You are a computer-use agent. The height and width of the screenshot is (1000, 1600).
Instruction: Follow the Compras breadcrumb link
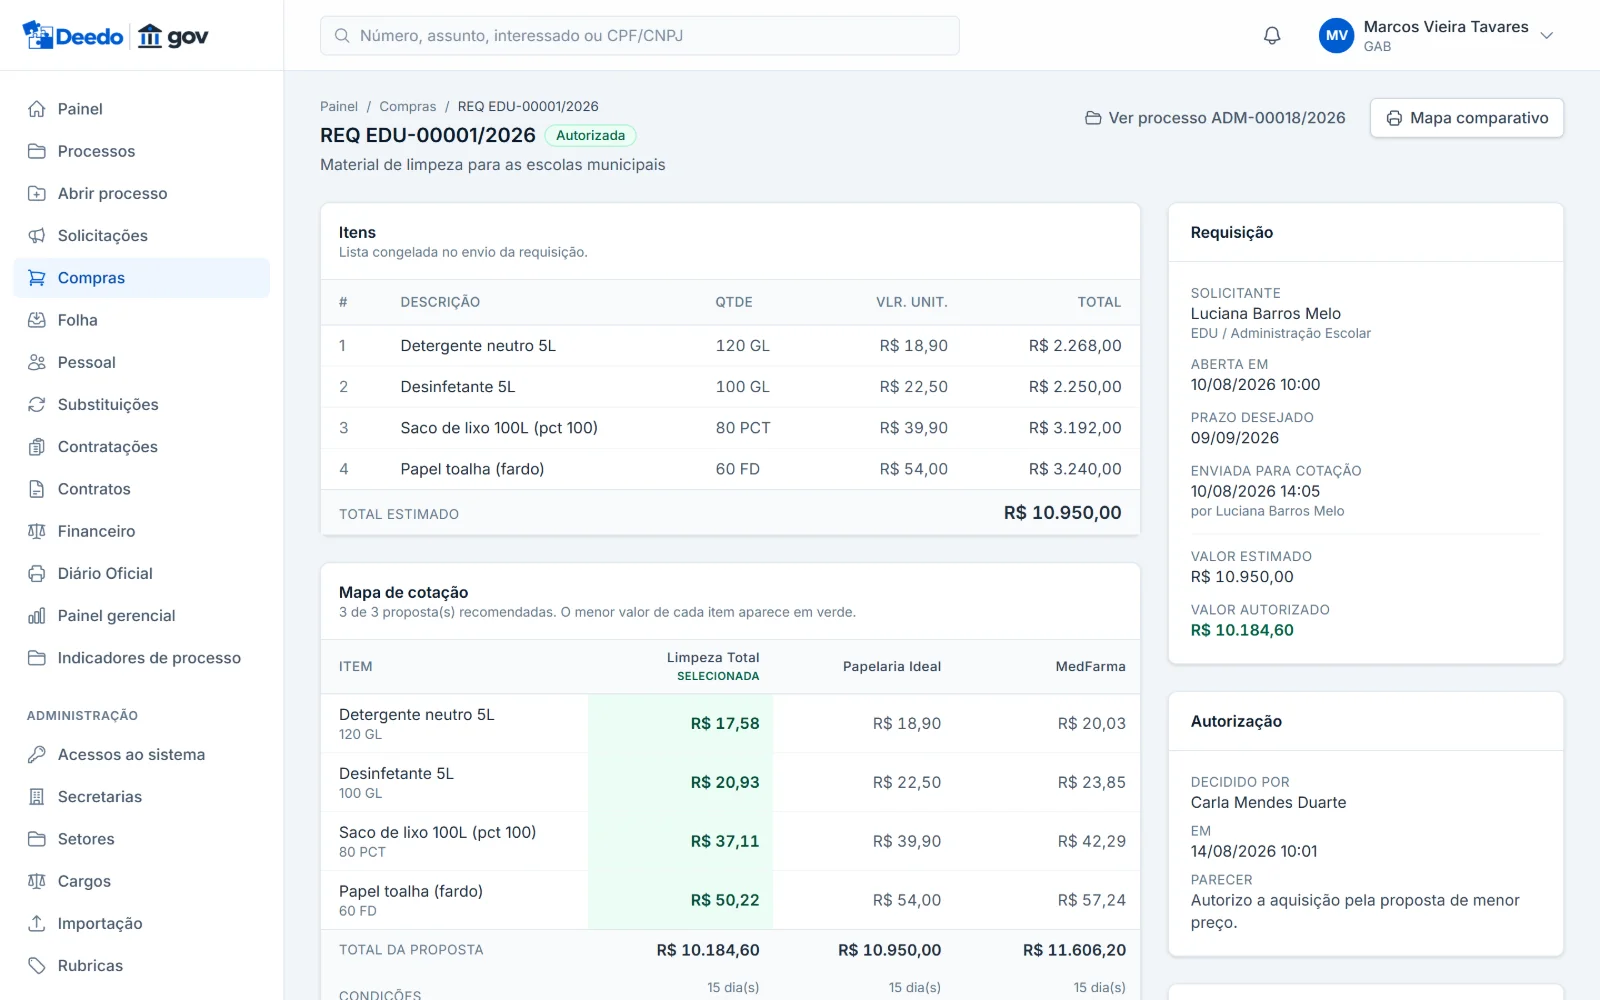(x=408, y=106)
